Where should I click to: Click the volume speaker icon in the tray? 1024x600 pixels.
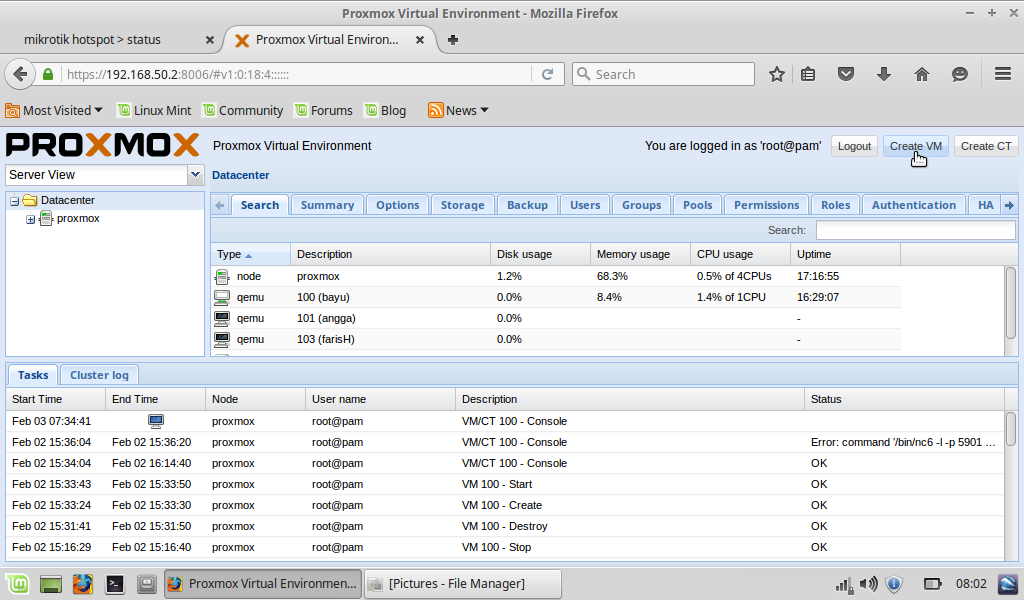pyautogui.click(x=869, y=584)
